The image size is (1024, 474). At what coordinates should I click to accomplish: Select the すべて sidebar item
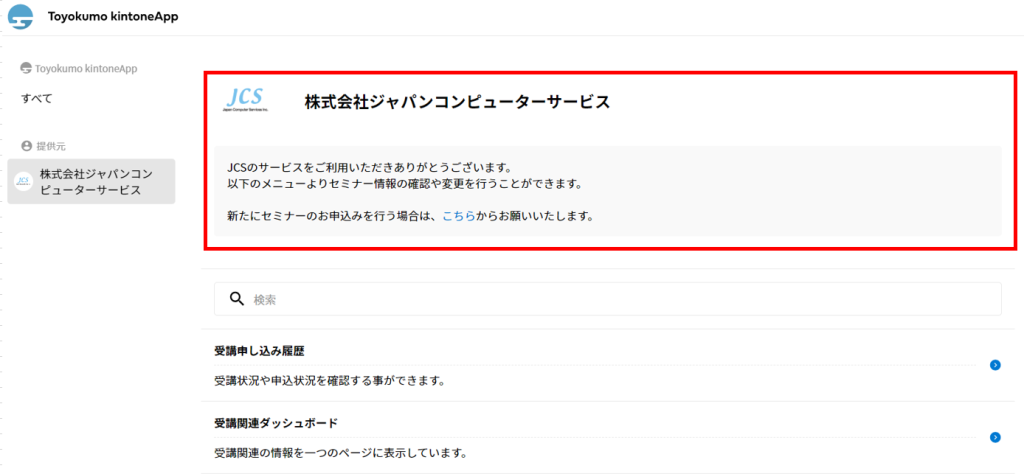37,99
